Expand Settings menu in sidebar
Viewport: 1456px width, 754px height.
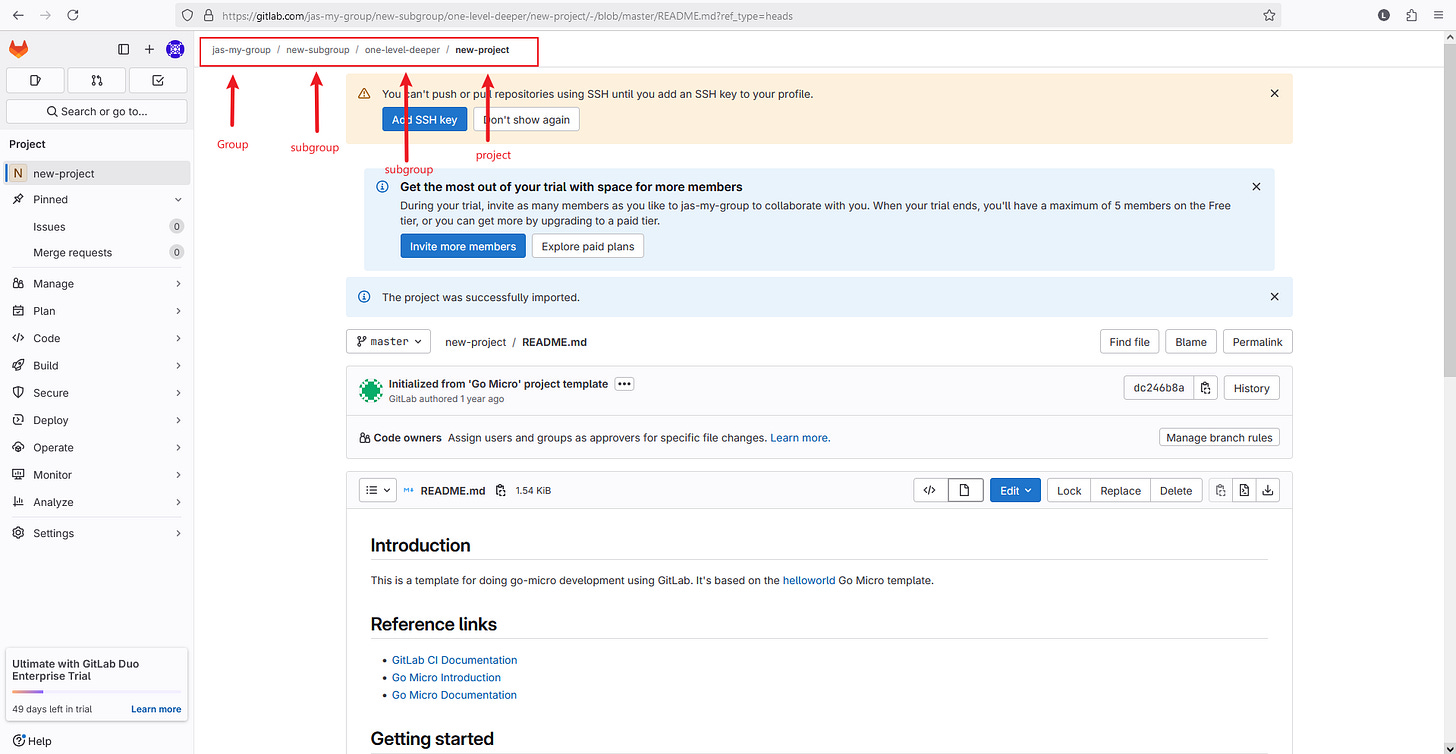click(x=97, y=533)
